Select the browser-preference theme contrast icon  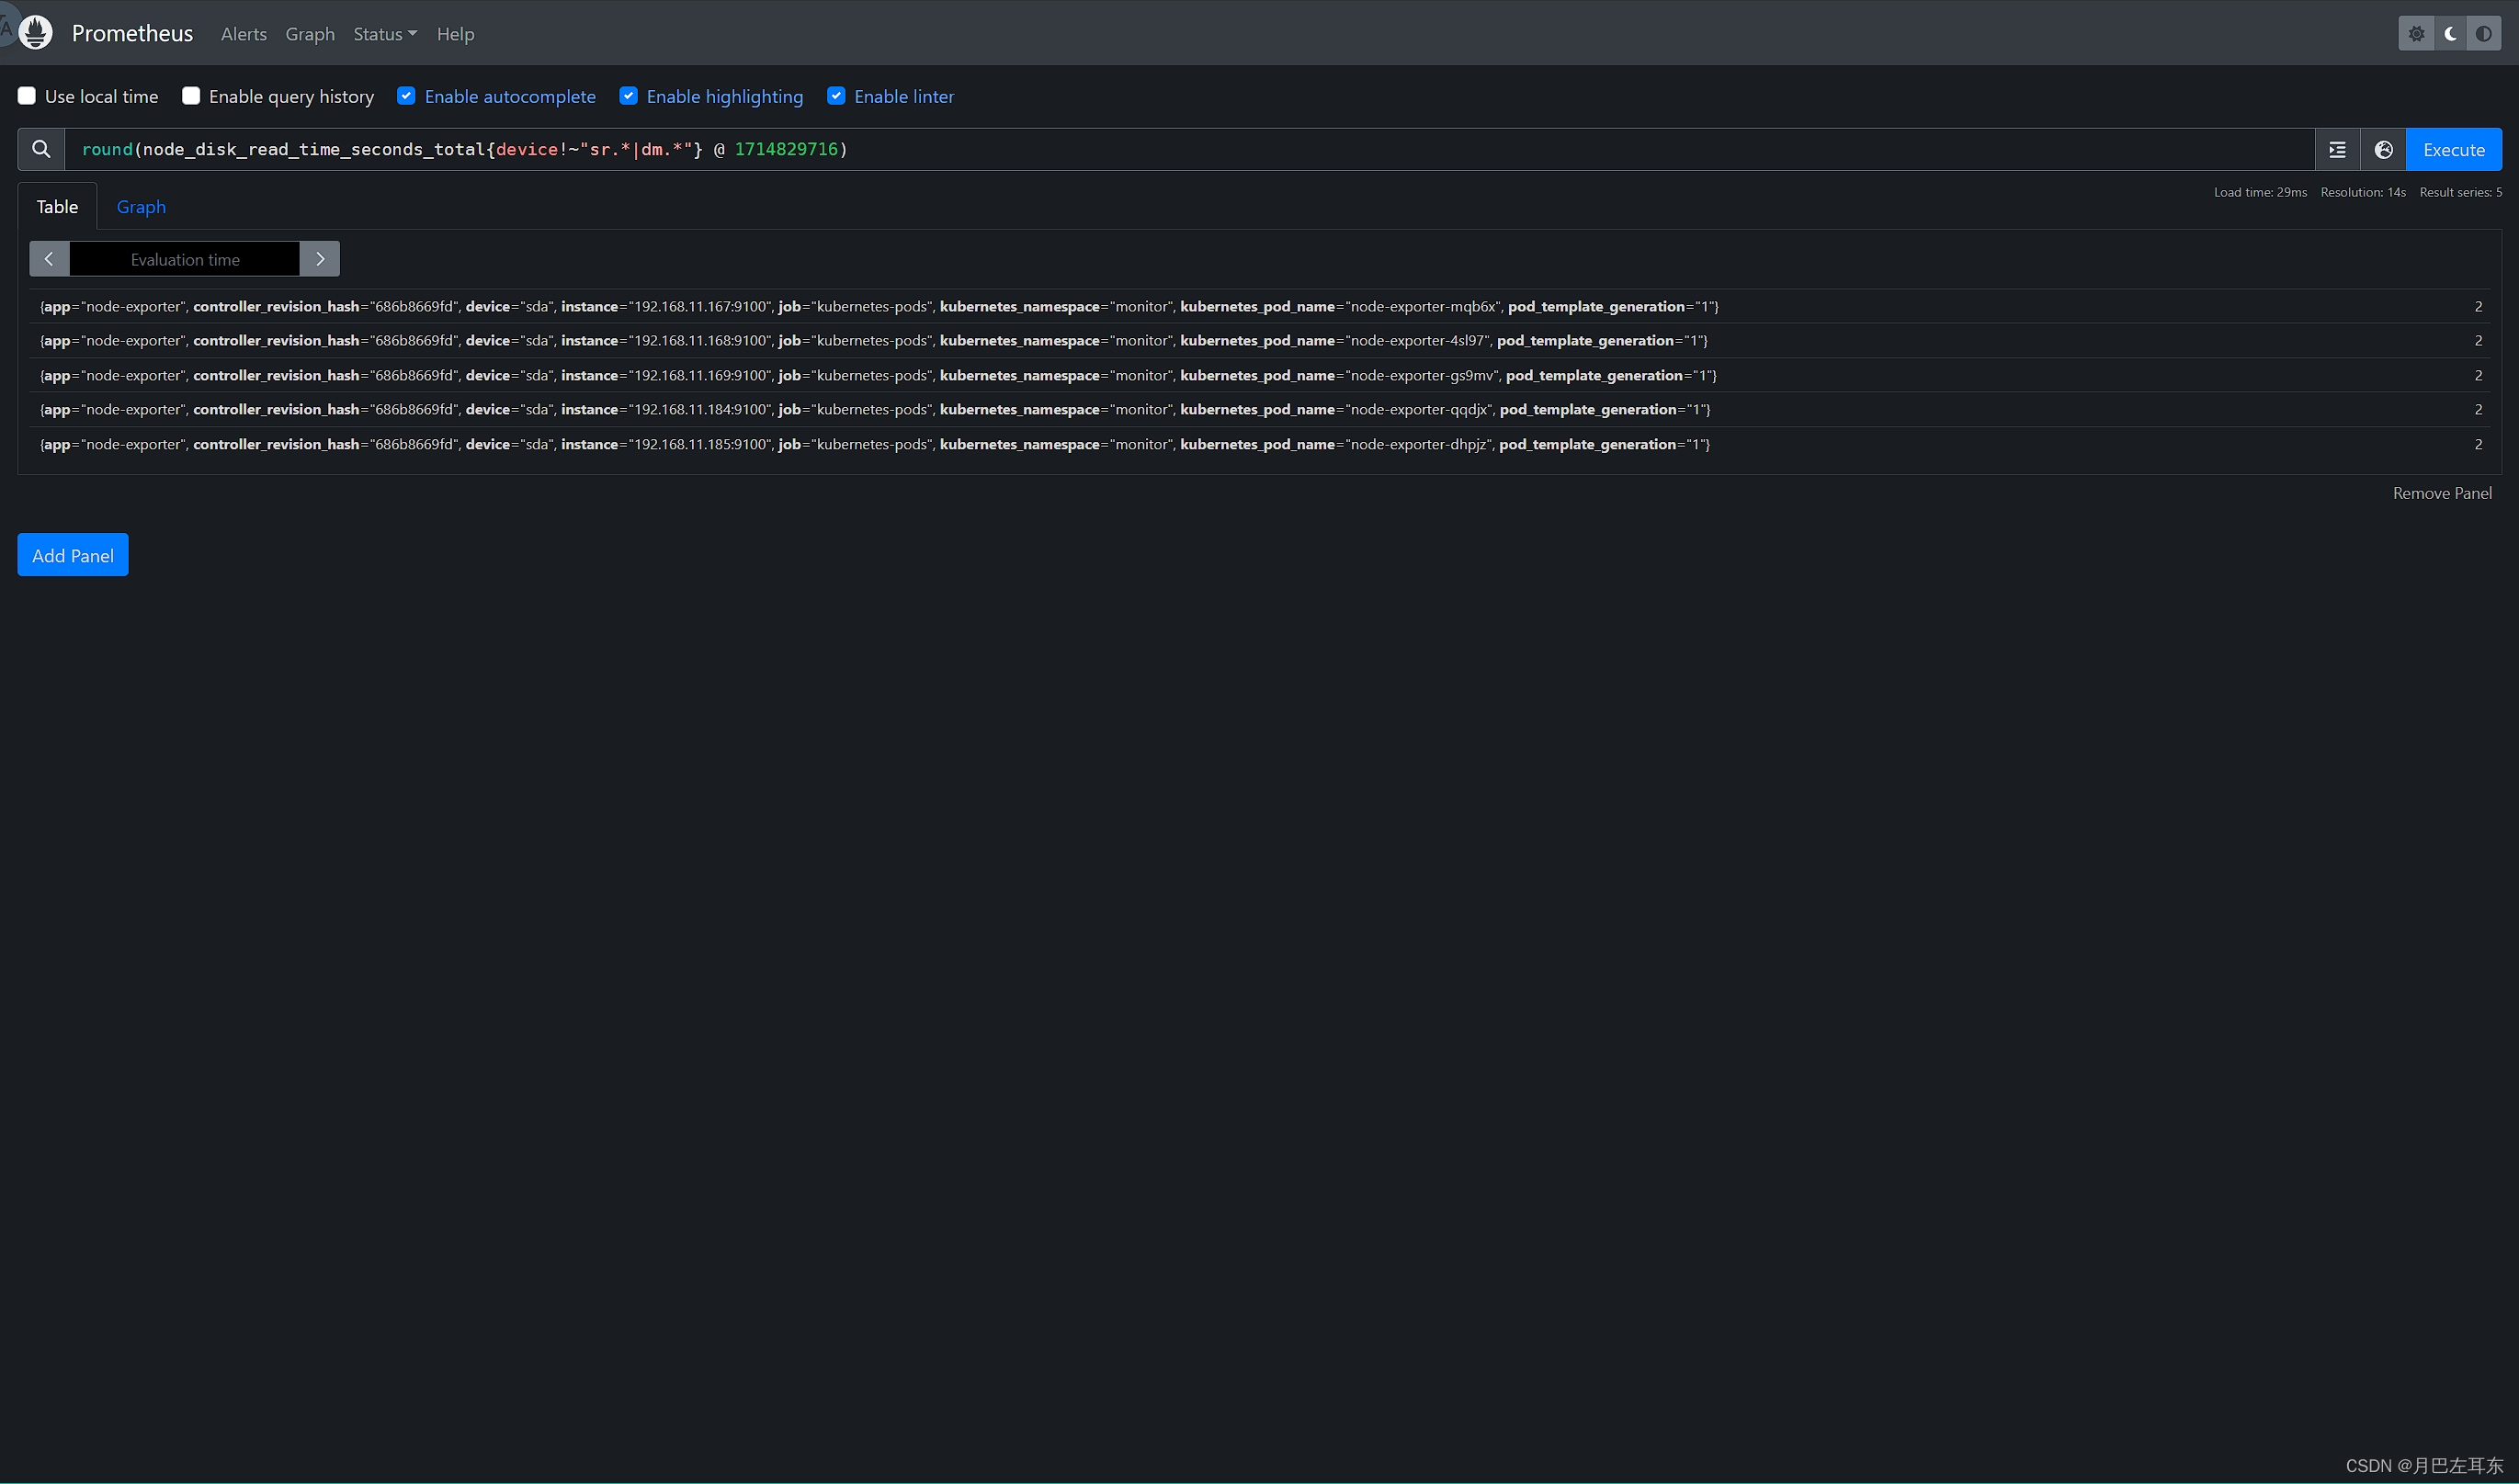[x=2484, y=33]
